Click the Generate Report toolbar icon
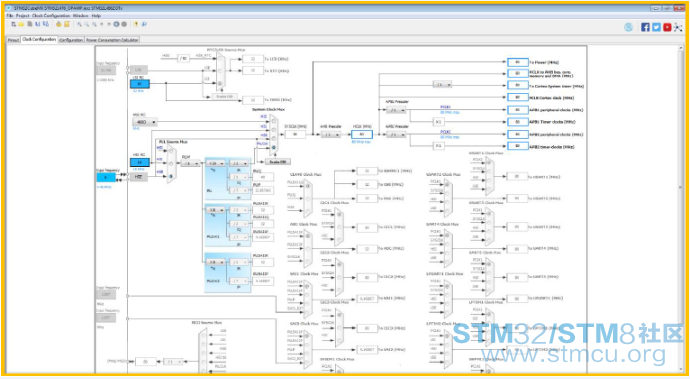Viewport: 690px width, 379px height. (67, 25)
